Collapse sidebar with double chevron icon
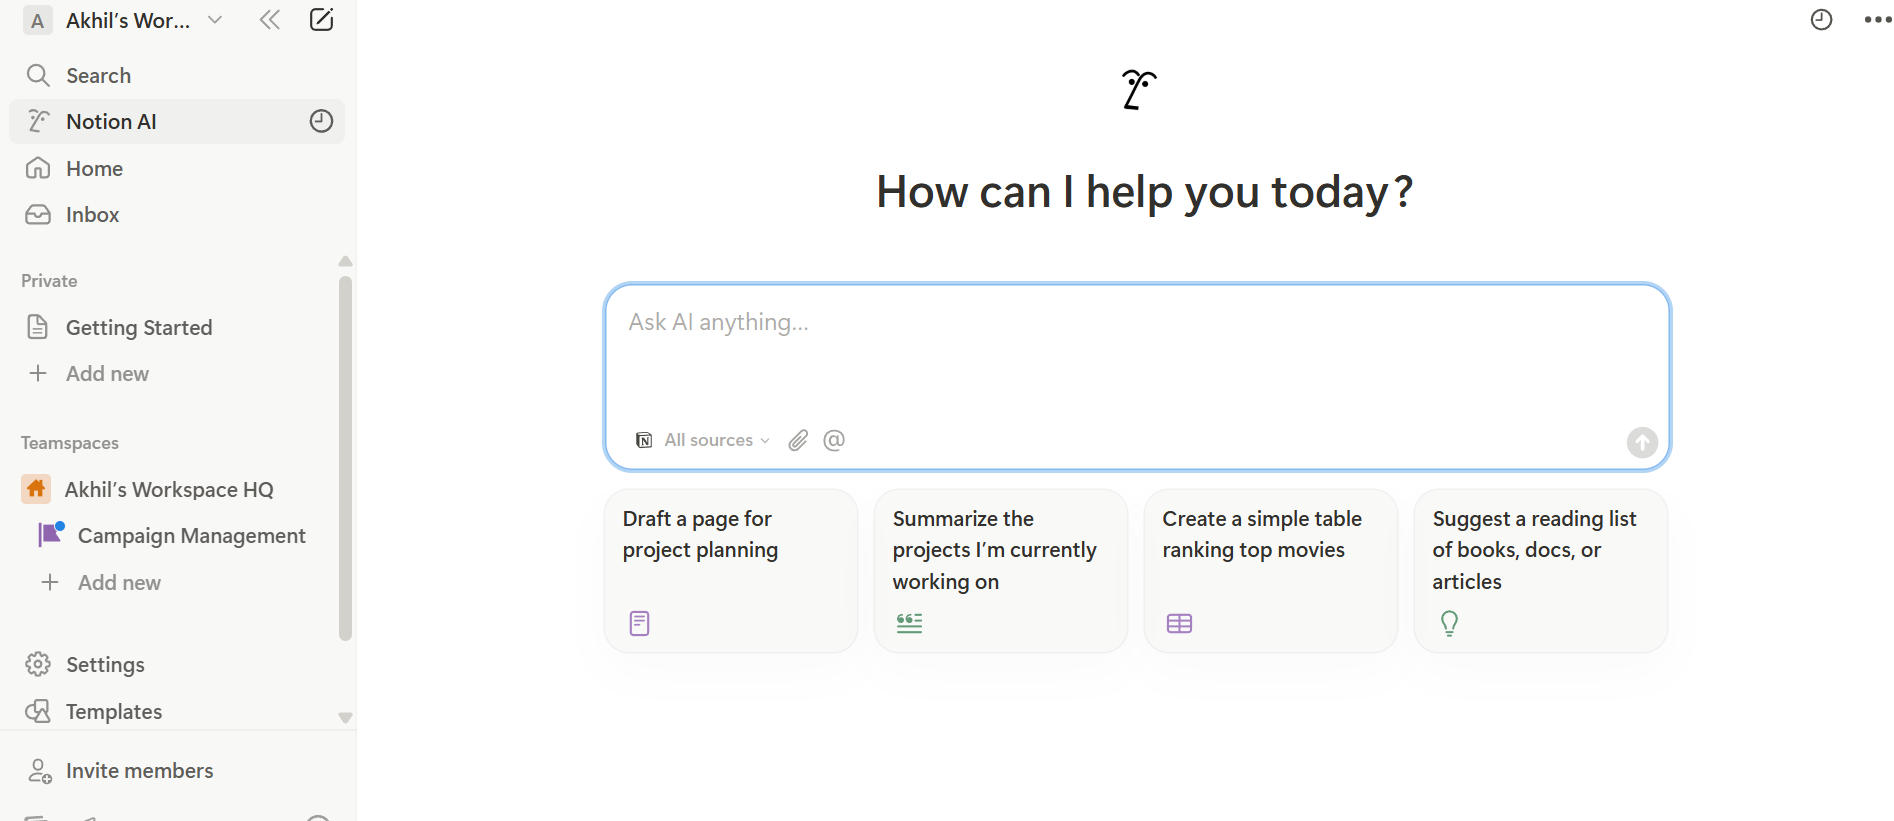This screenshot has height=821, width=1894. (270, 20)
